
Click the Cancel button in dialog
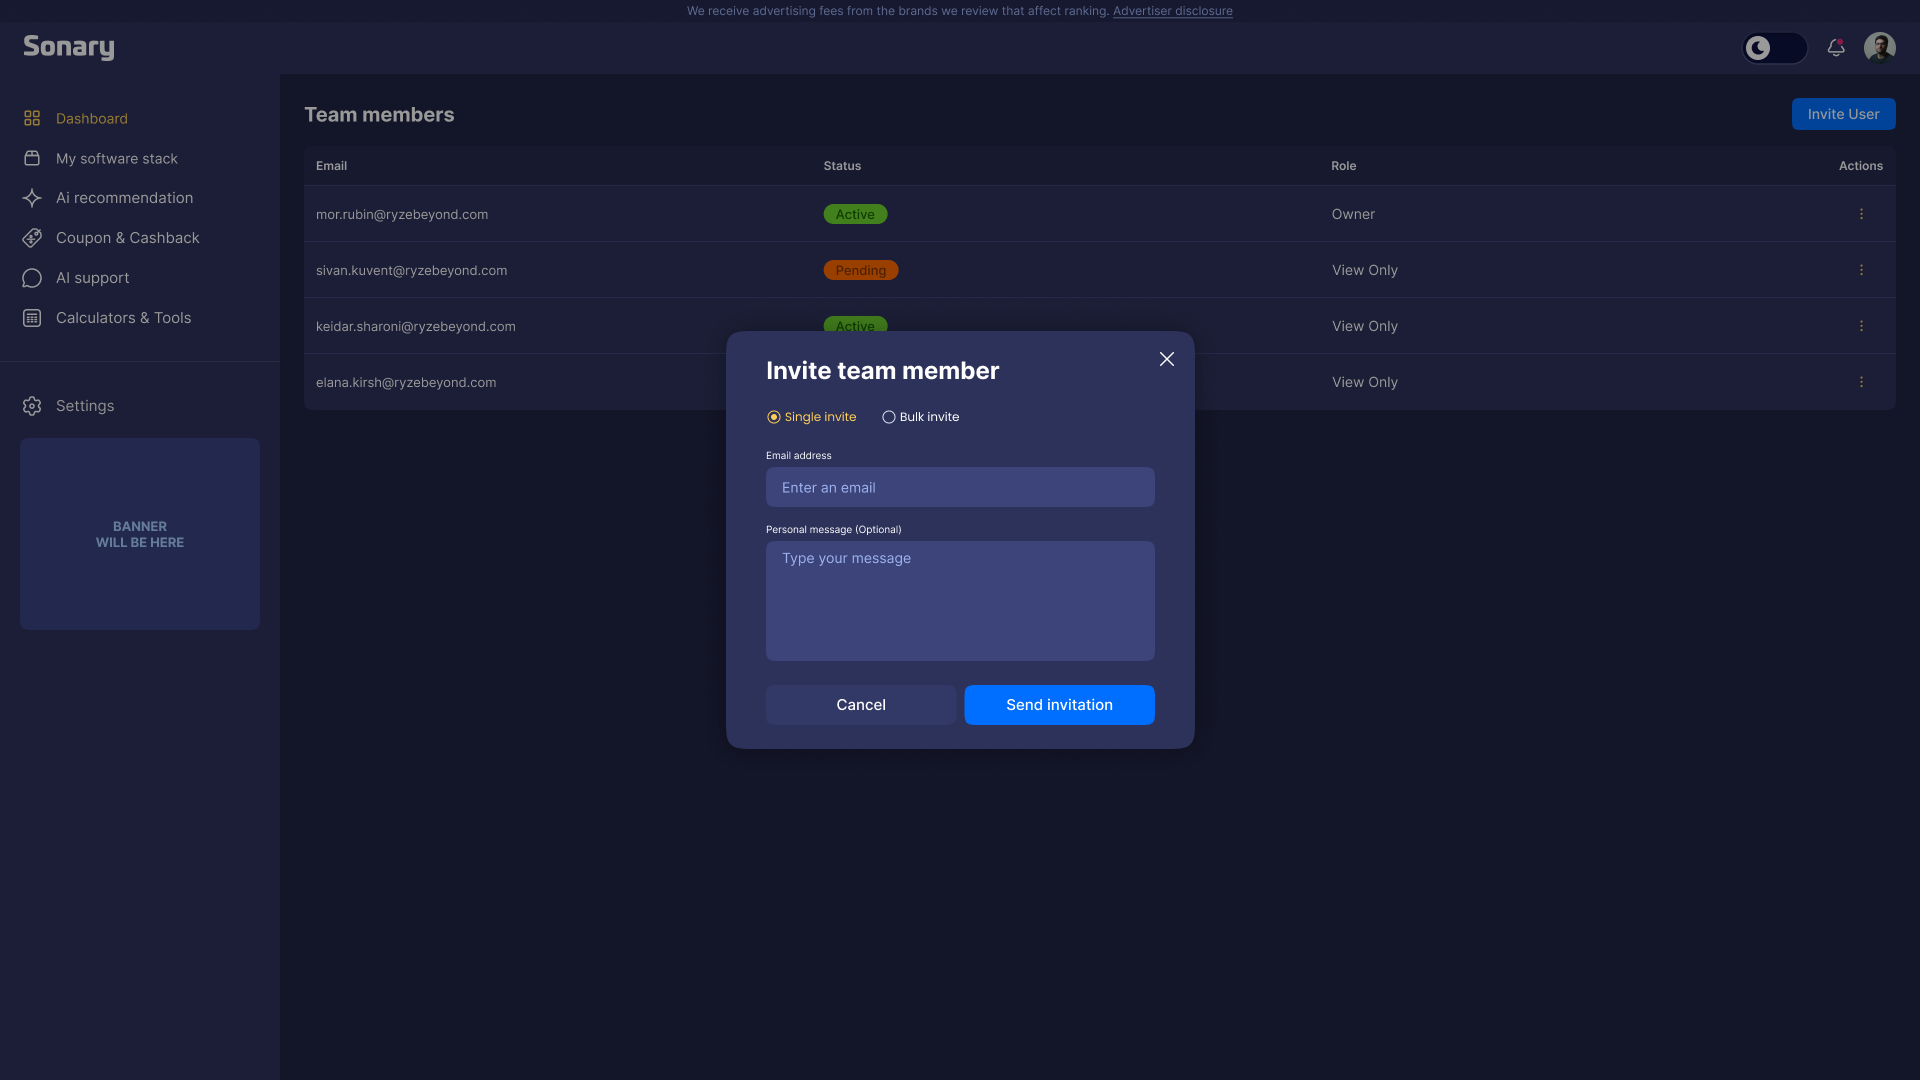(861, 705)
